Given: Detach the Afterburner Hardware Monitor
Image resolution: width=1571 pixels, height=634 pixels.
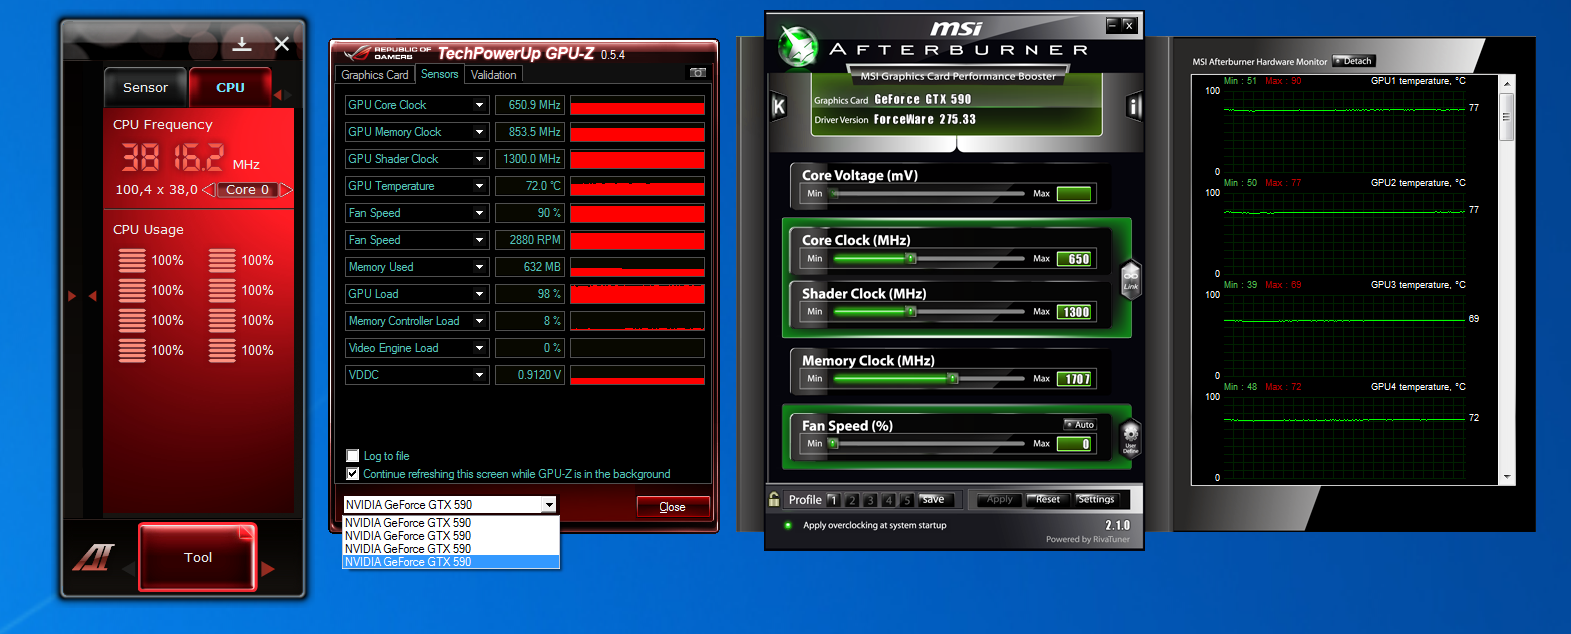Looking at the screenshot, I should click(x=1354, y=61).
